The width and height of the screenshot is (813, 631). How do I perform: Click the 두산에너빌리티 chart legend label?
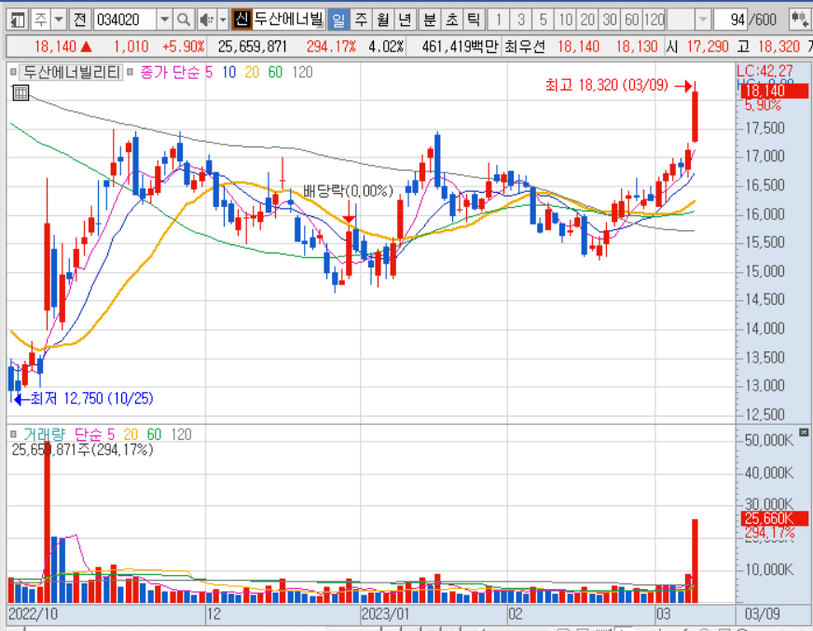(x=72, y=72)
